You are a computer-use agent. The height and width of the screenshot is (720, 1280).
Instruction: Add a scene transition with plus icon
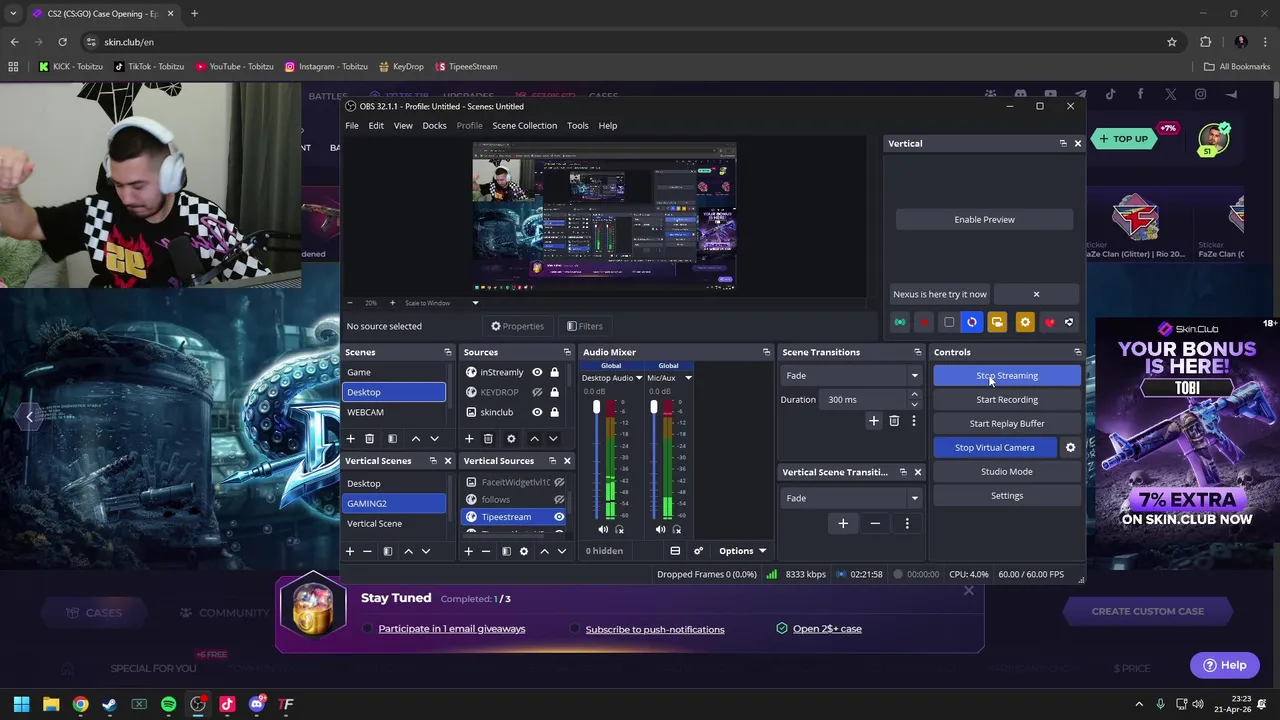tap(873, 421)
